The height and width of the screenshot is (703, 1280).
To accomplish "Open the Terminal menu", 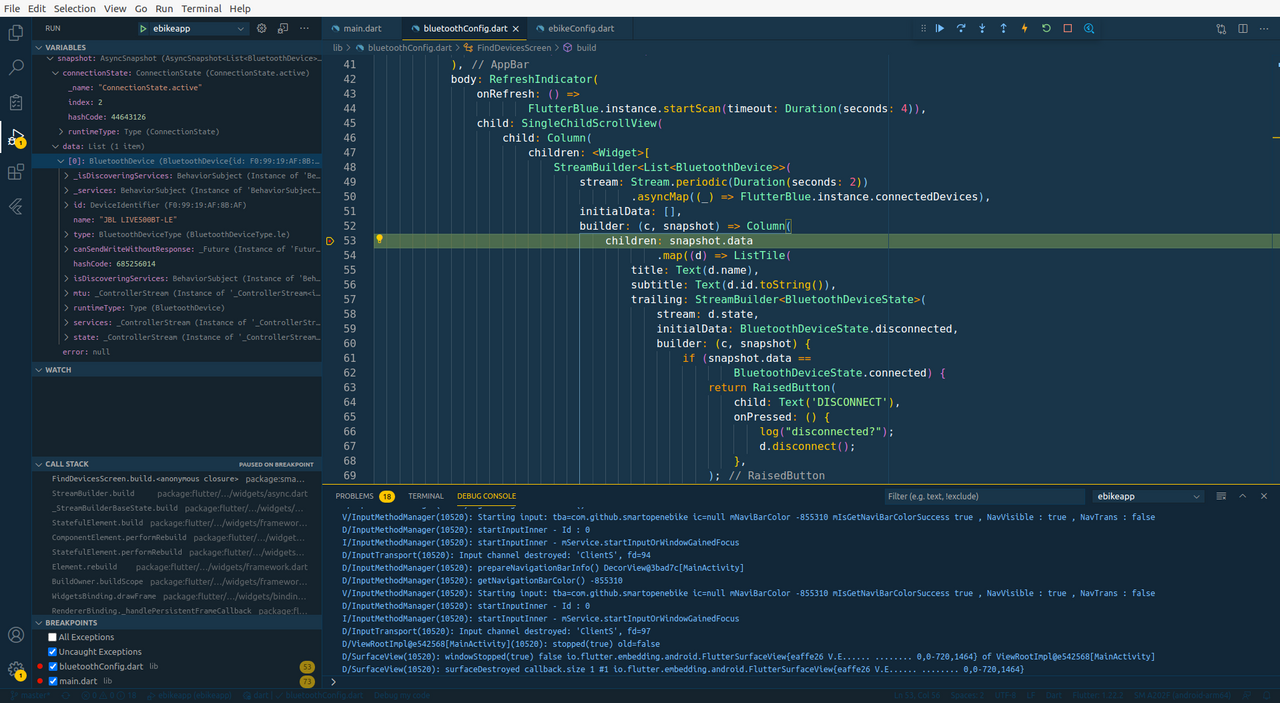I will pos(201,8).
